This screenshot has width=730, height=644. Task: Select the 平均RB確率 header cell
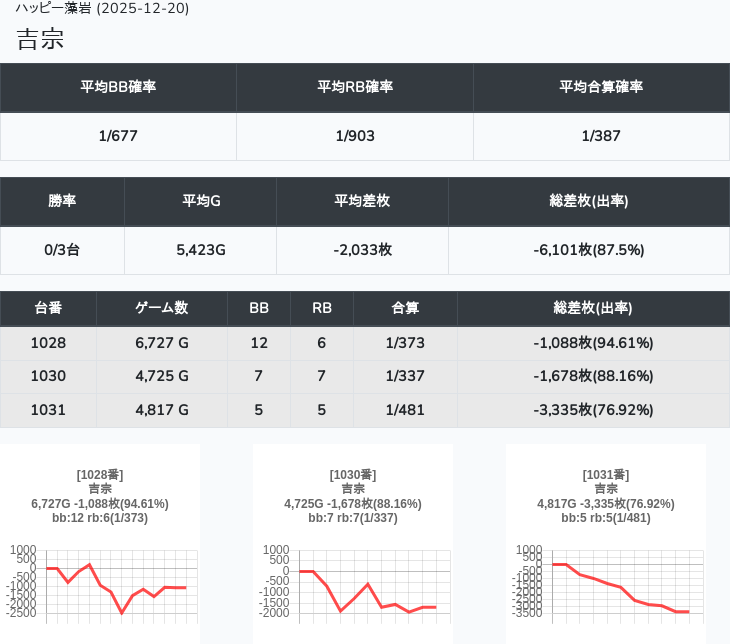[x=355, y=87]
